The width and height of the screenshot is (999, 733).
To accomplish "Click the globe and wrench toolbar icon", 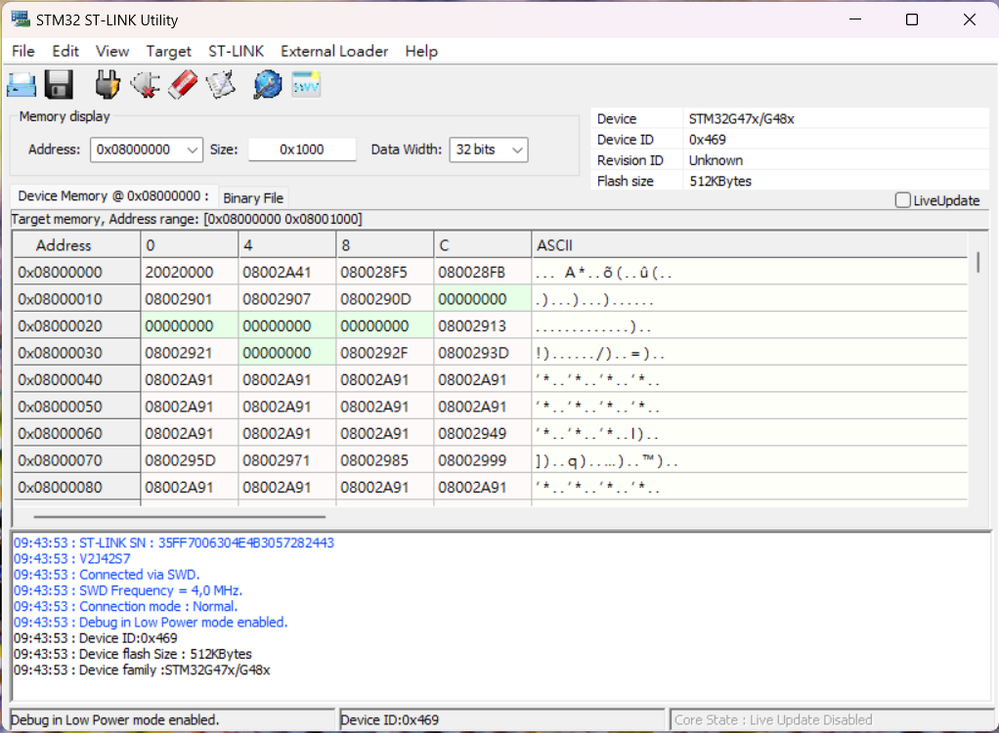I will (x=267, y=85).
